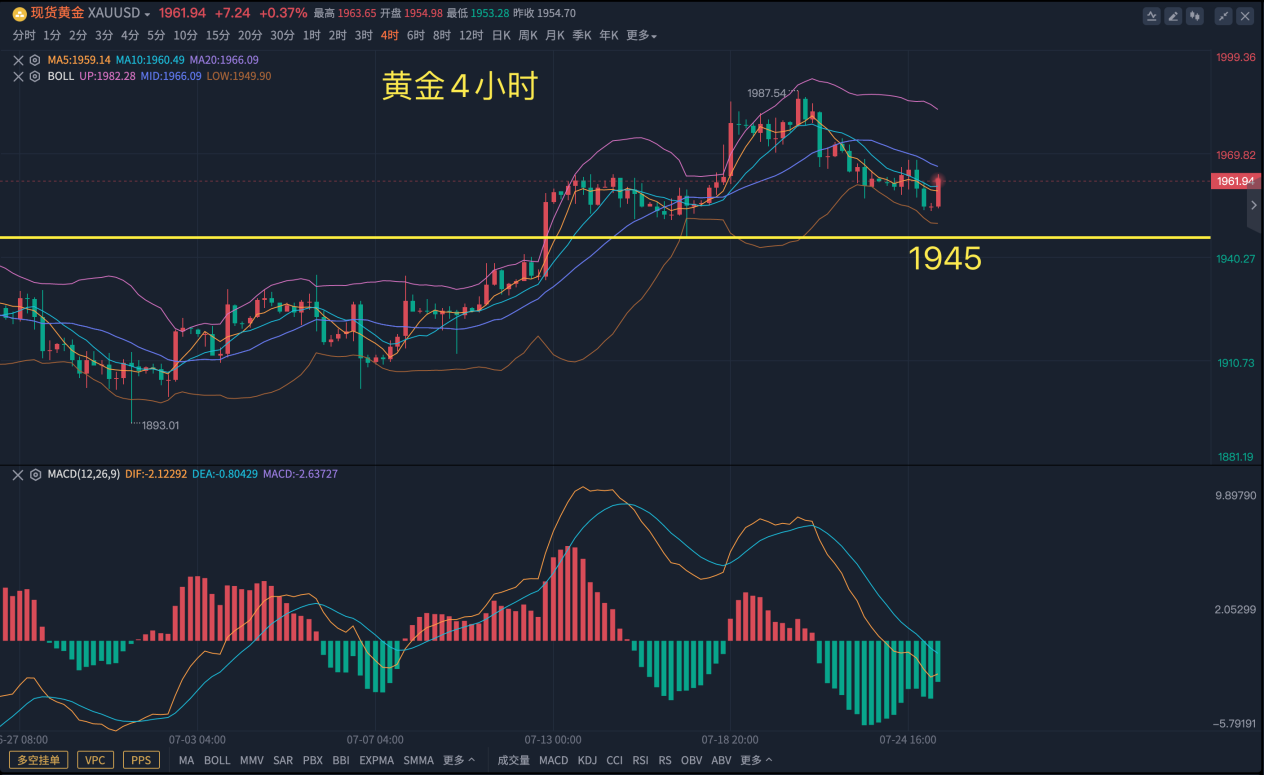Screen dimensions: 1264x775
Task: Expand the 更多 timeframe dropdown
Action: click(x=641, y=35)
